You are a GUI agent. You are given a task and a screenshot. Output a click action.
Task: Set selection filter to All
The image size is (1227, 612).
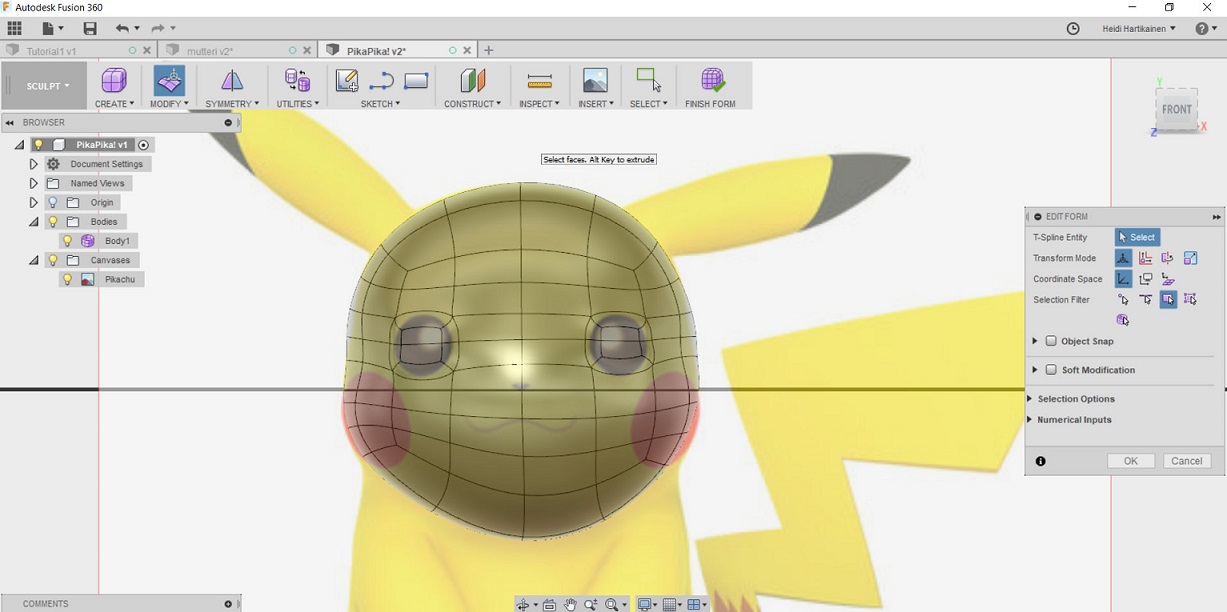pyautogui.click(x=1190, y=299)
